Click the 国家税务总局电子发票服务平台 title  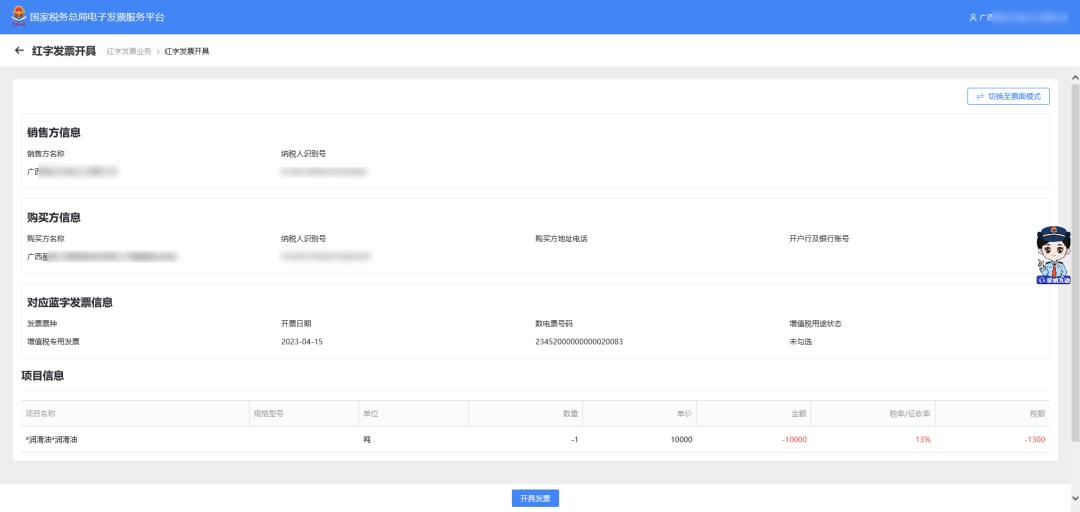click(98, 18)
